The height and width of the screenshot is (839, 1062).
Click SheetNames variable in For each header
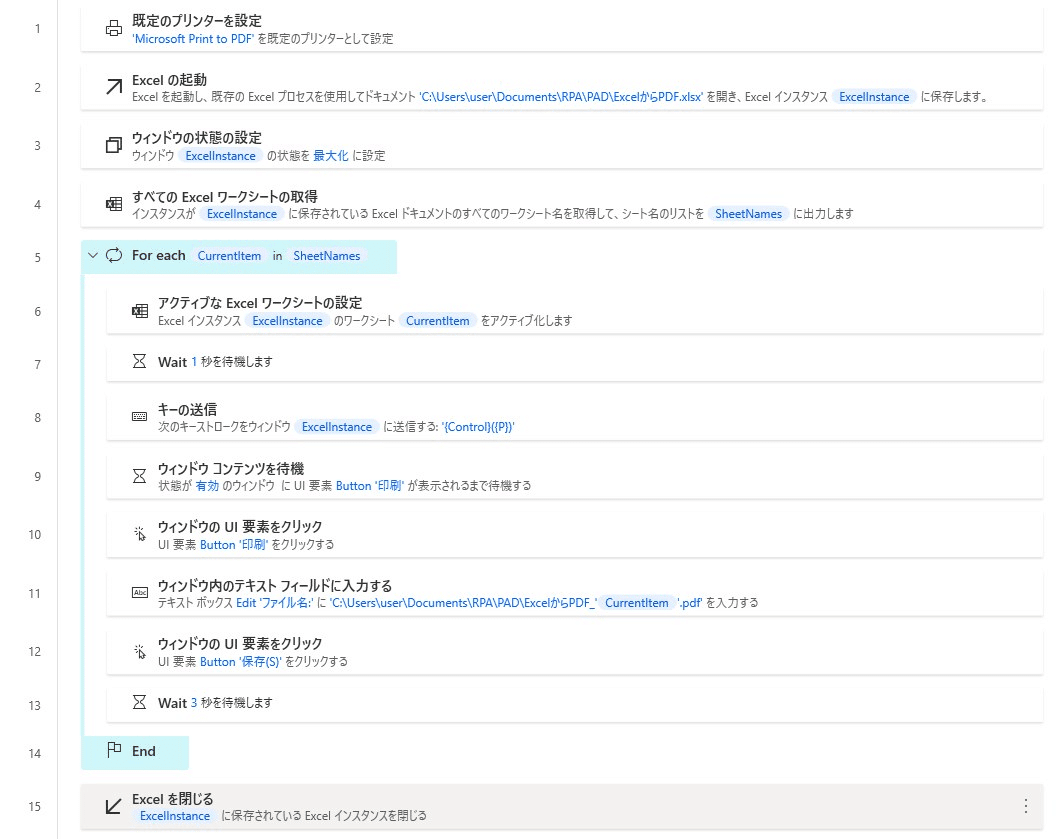point(326,256)
